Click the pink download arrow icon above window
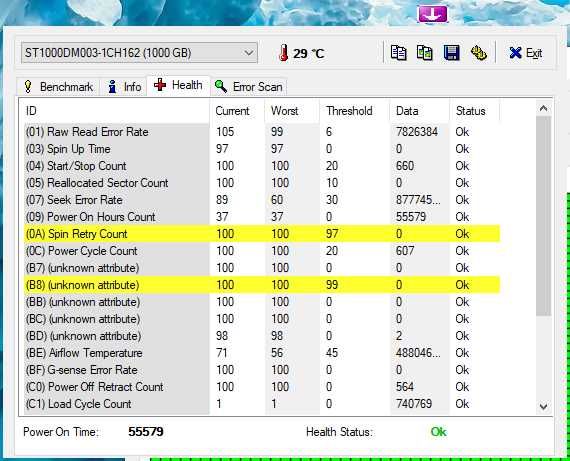 [x=432, y=14]
